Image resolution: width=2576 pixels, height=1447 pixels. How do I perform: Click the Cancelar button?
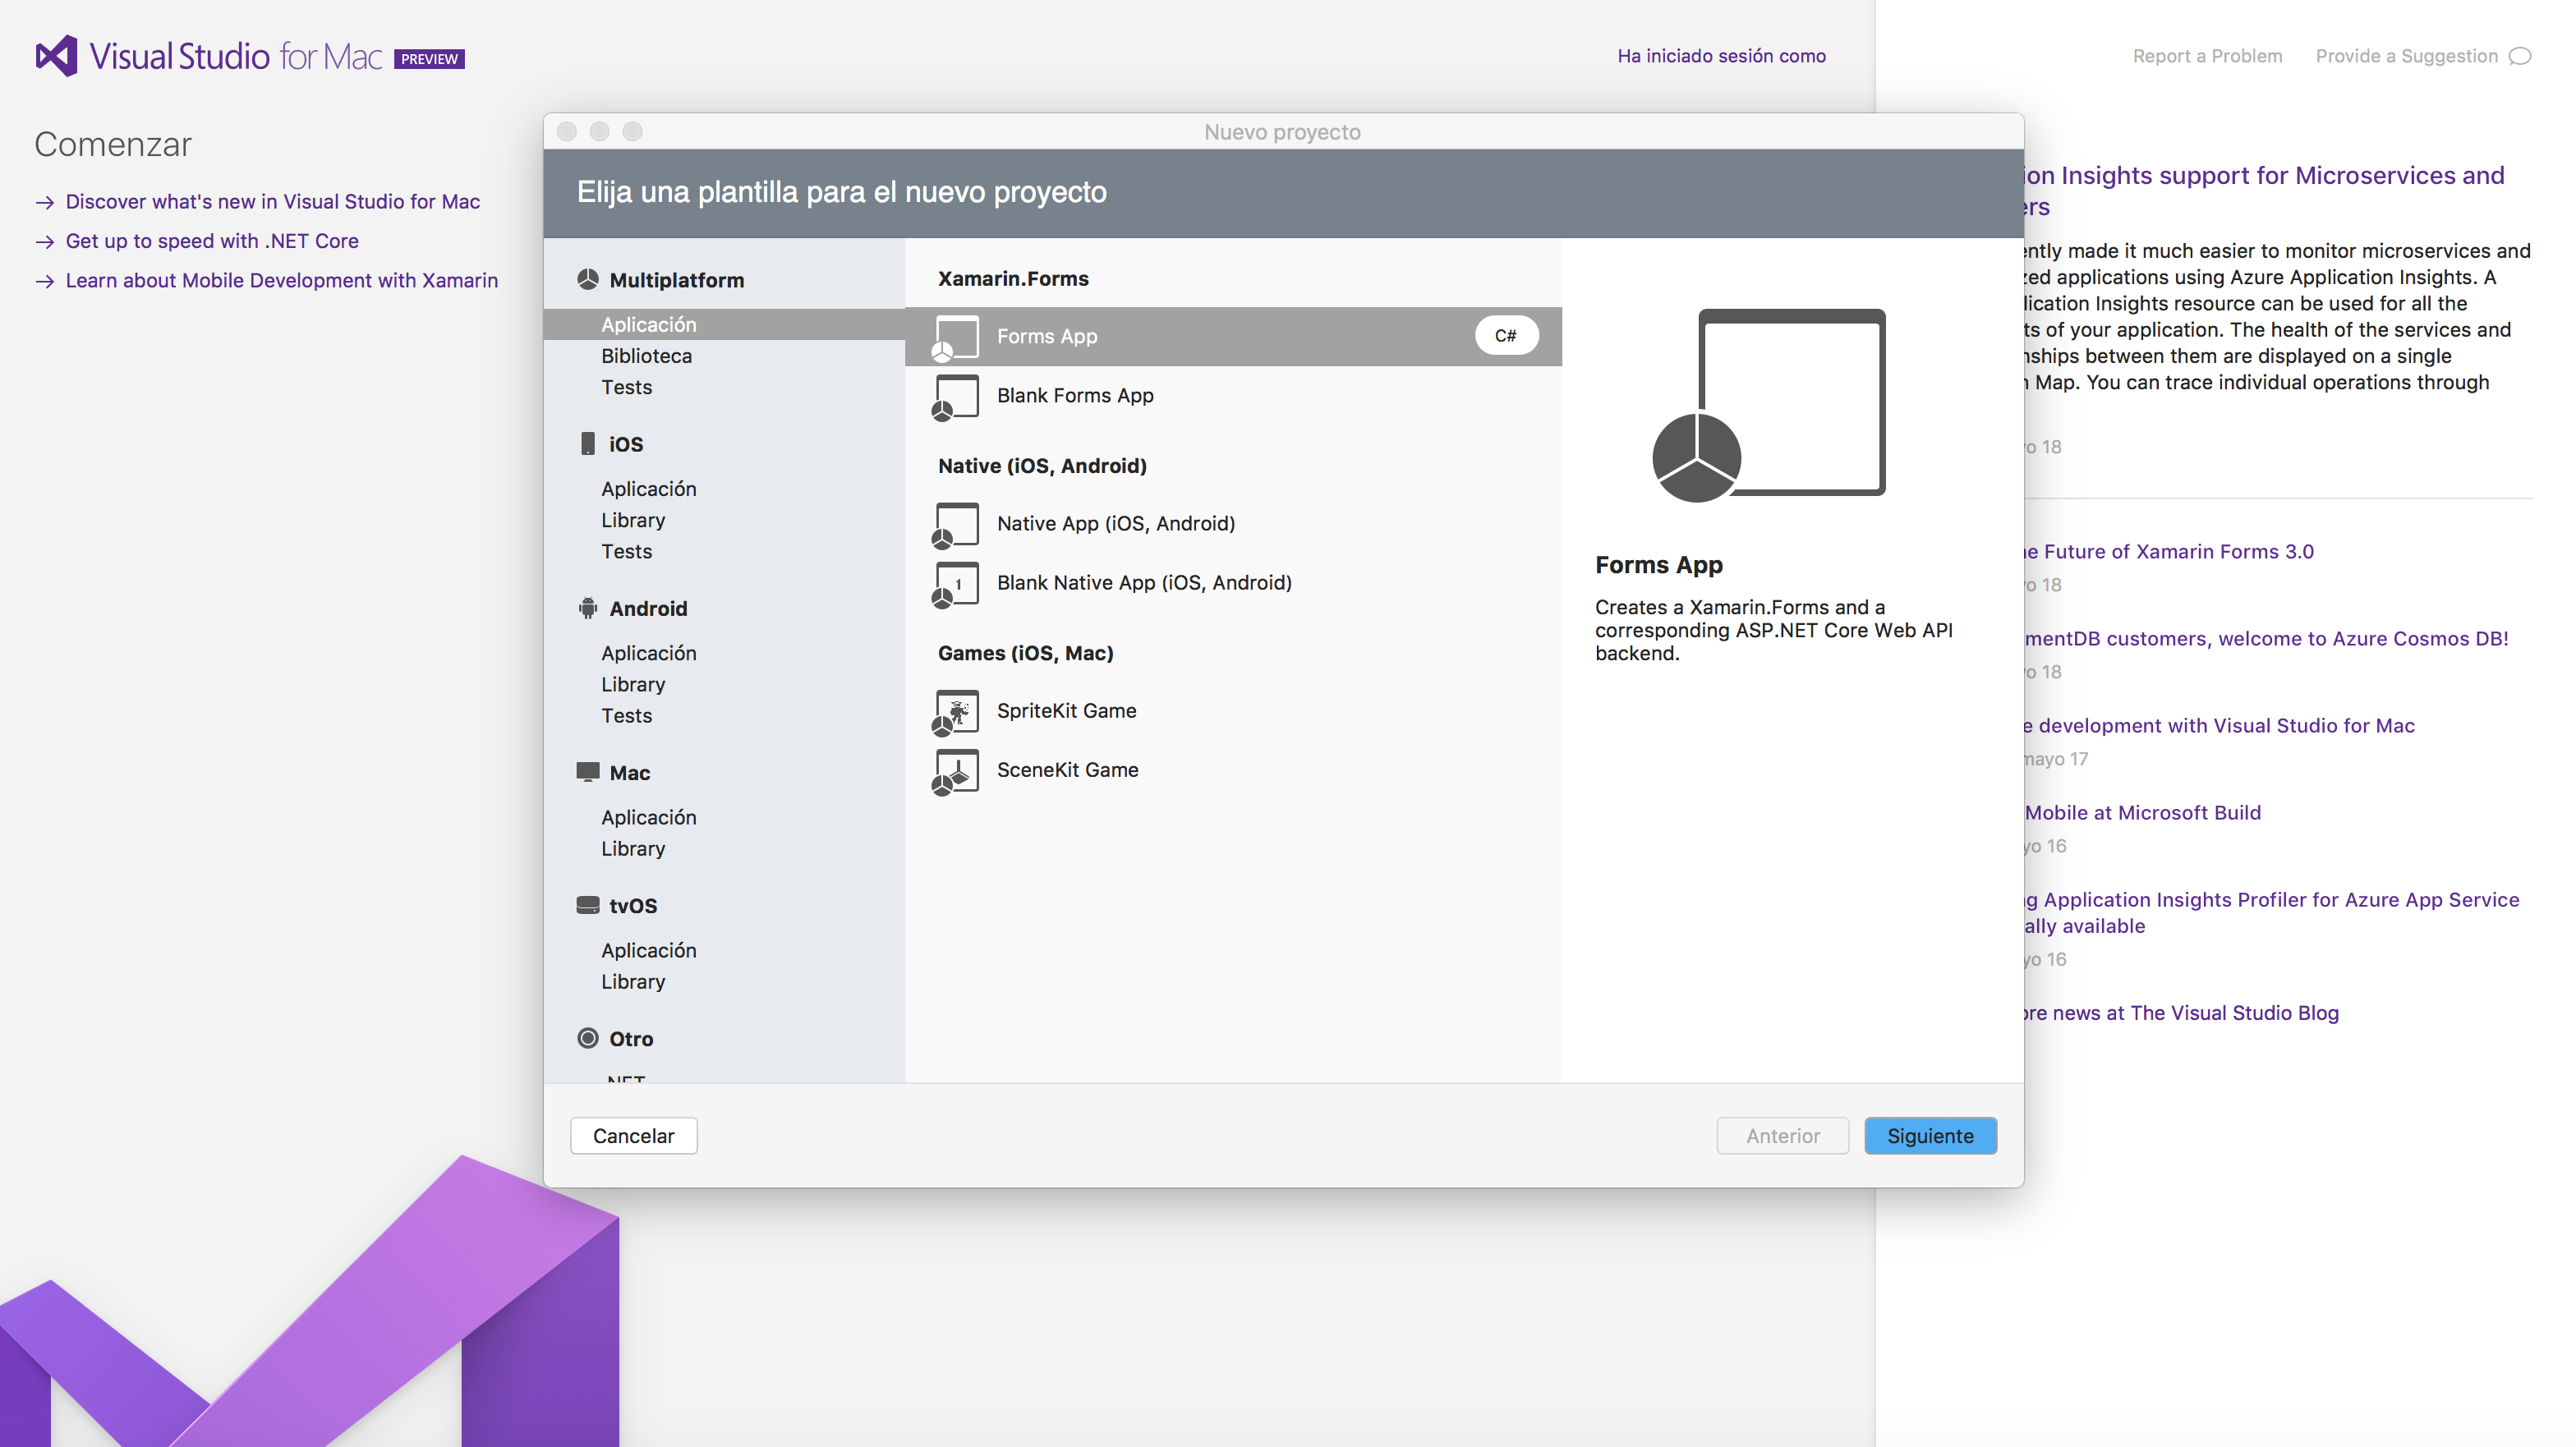point(633,1135)
